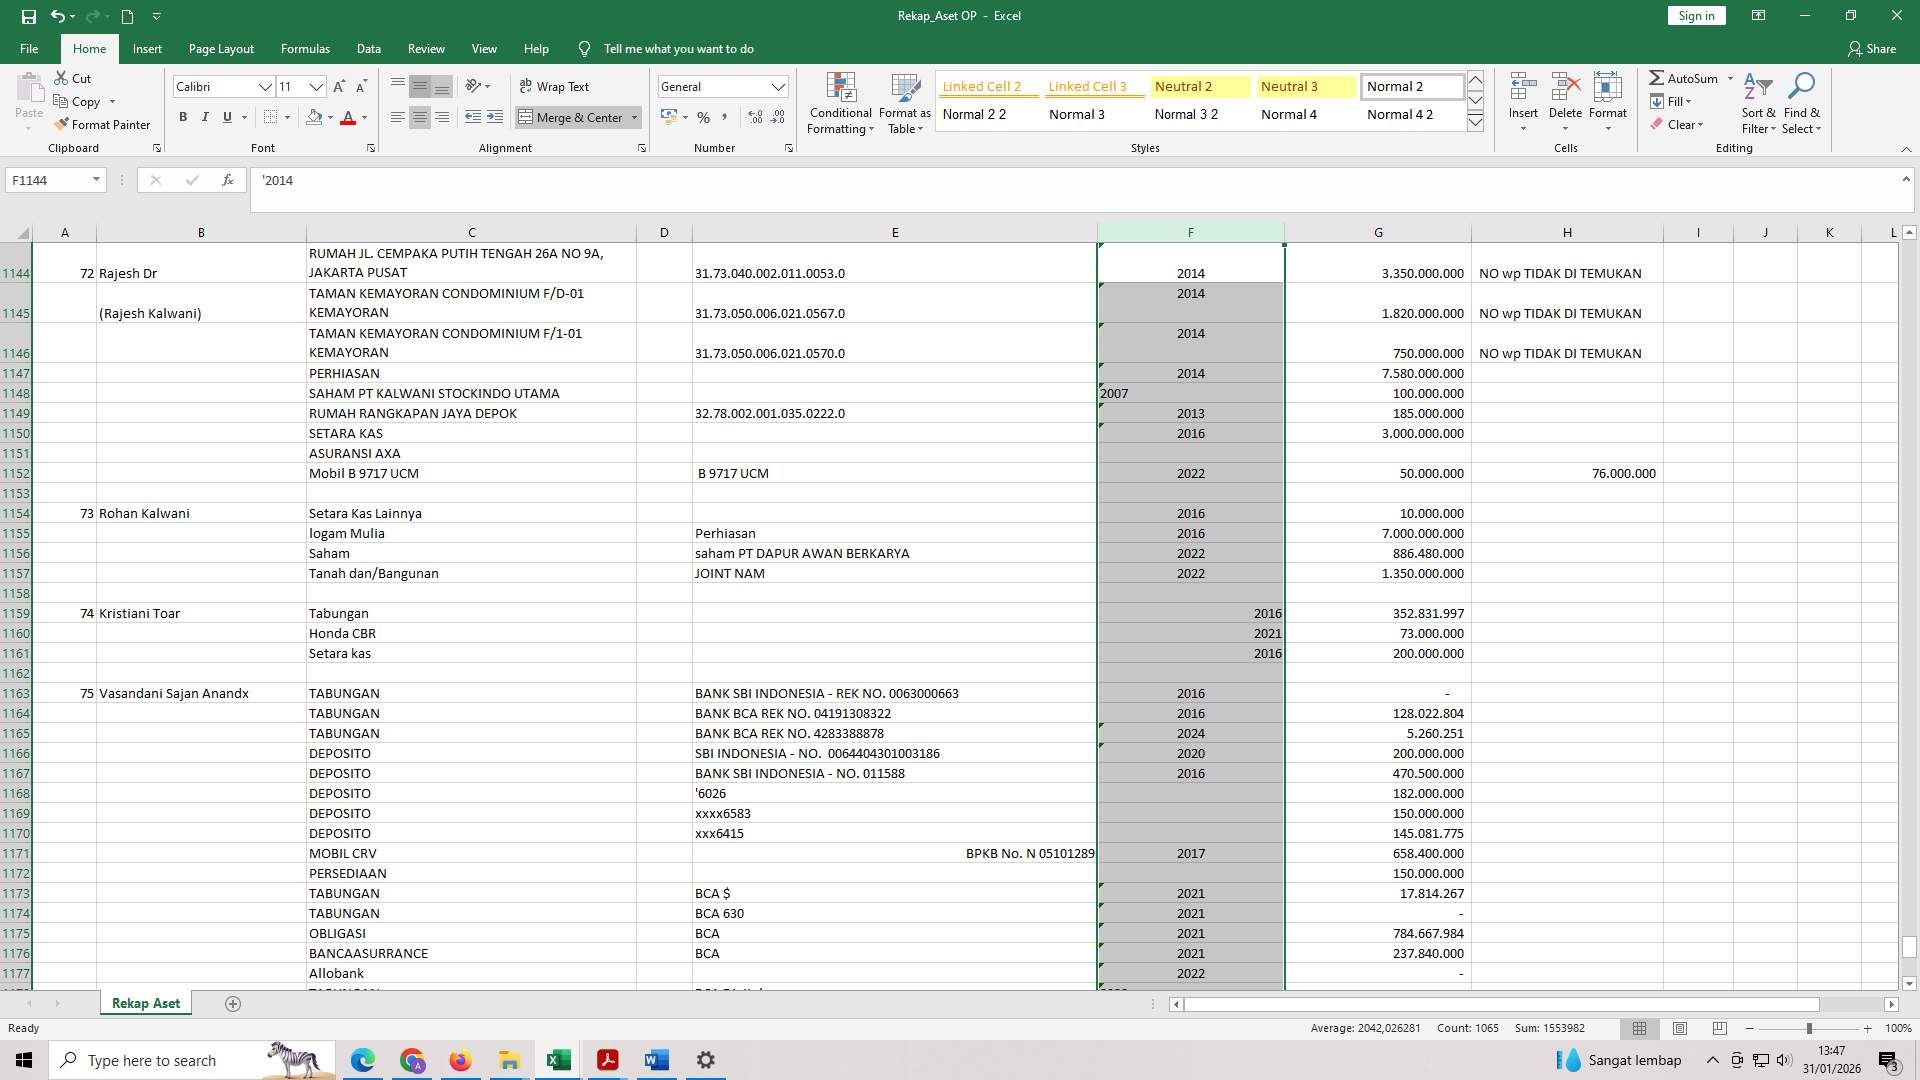
Task: Select the Italic toggle
Action: [x=205, y=117]
